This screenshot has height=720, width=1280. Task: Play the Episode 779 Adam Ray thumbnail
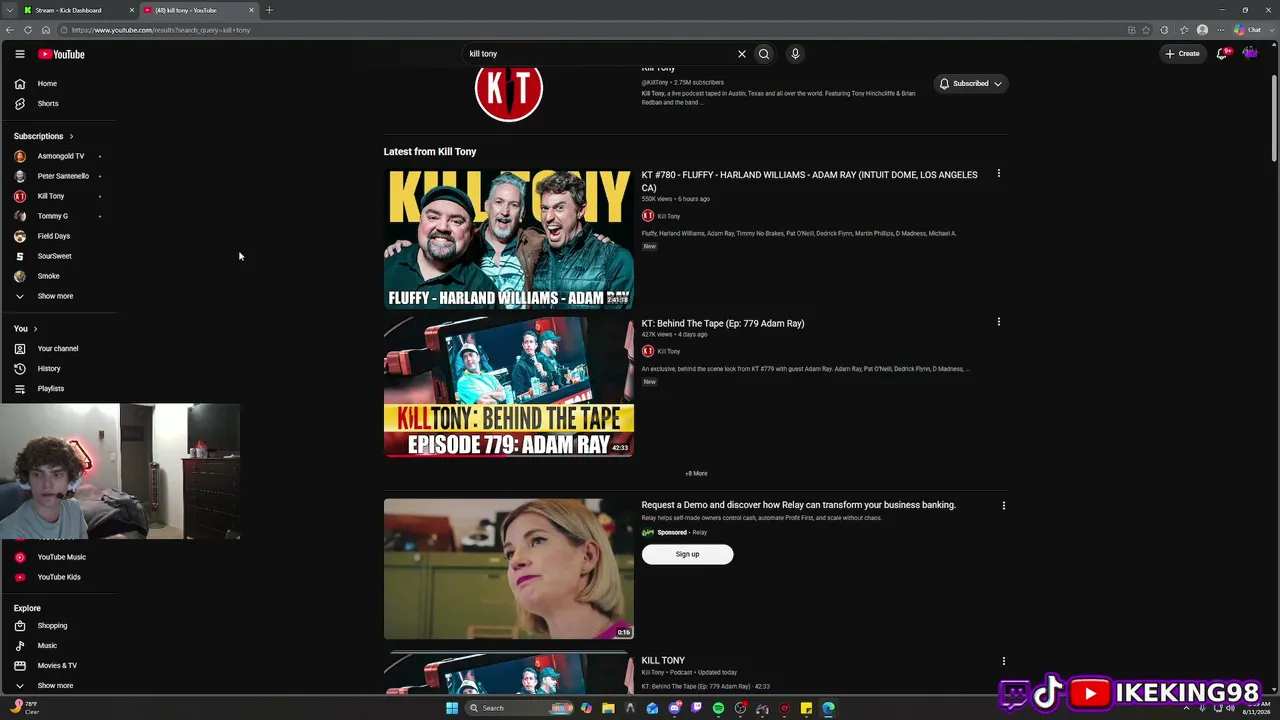[x=509, y=387]
